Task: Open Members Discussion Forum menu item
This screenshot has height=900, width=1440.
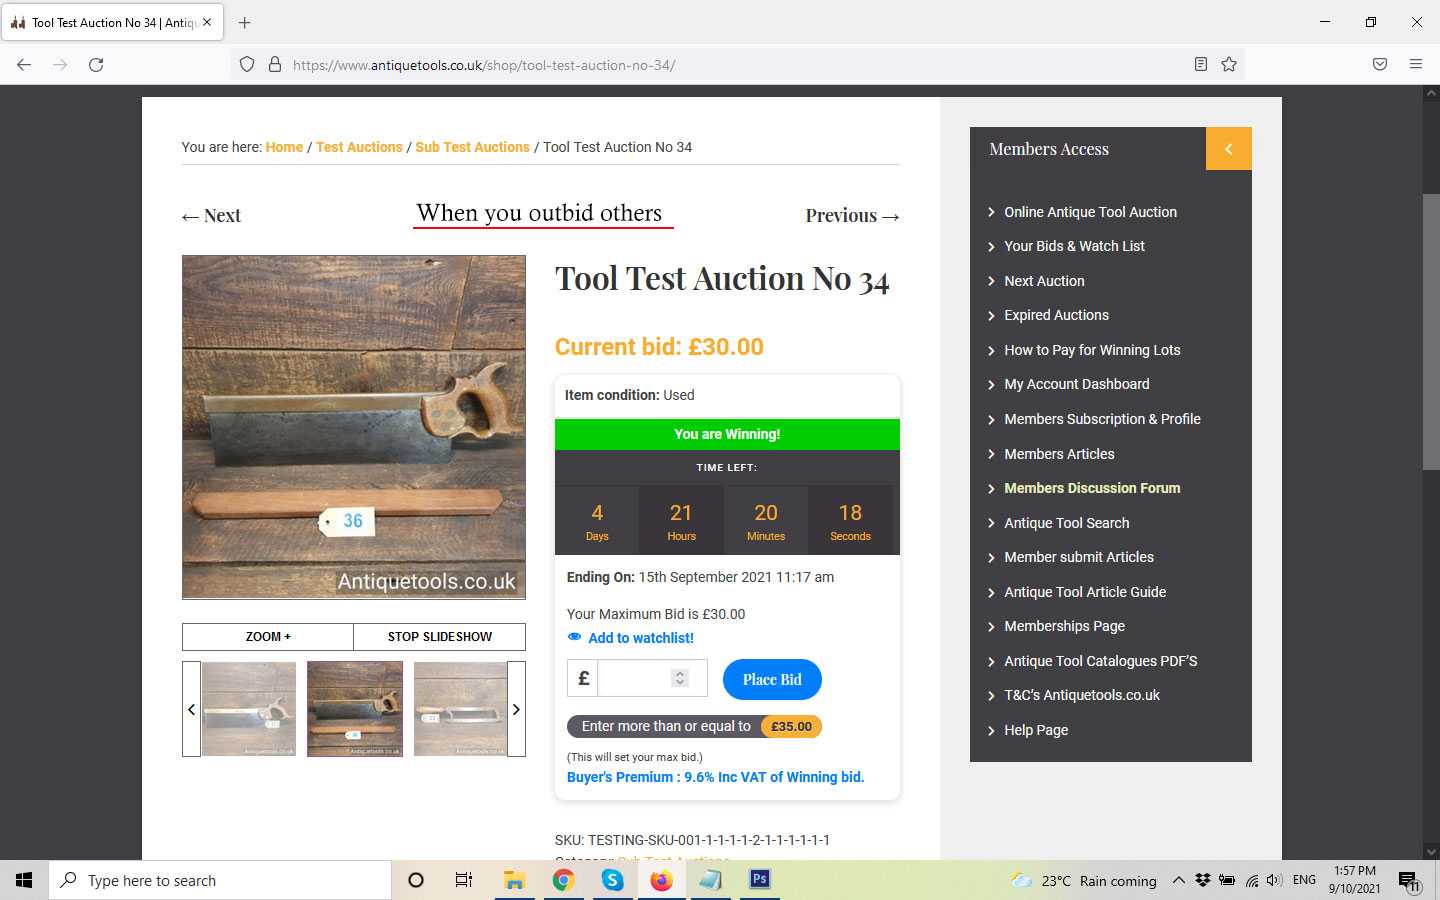Action: coord(1092,488)
